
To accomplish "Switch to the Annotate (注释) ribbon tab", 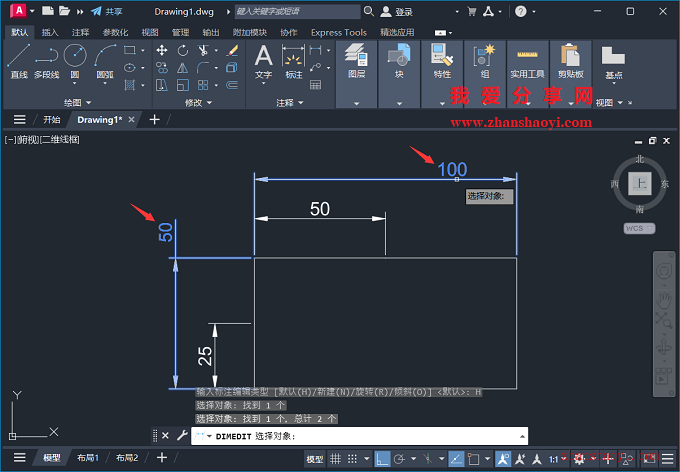I will 80,33.
